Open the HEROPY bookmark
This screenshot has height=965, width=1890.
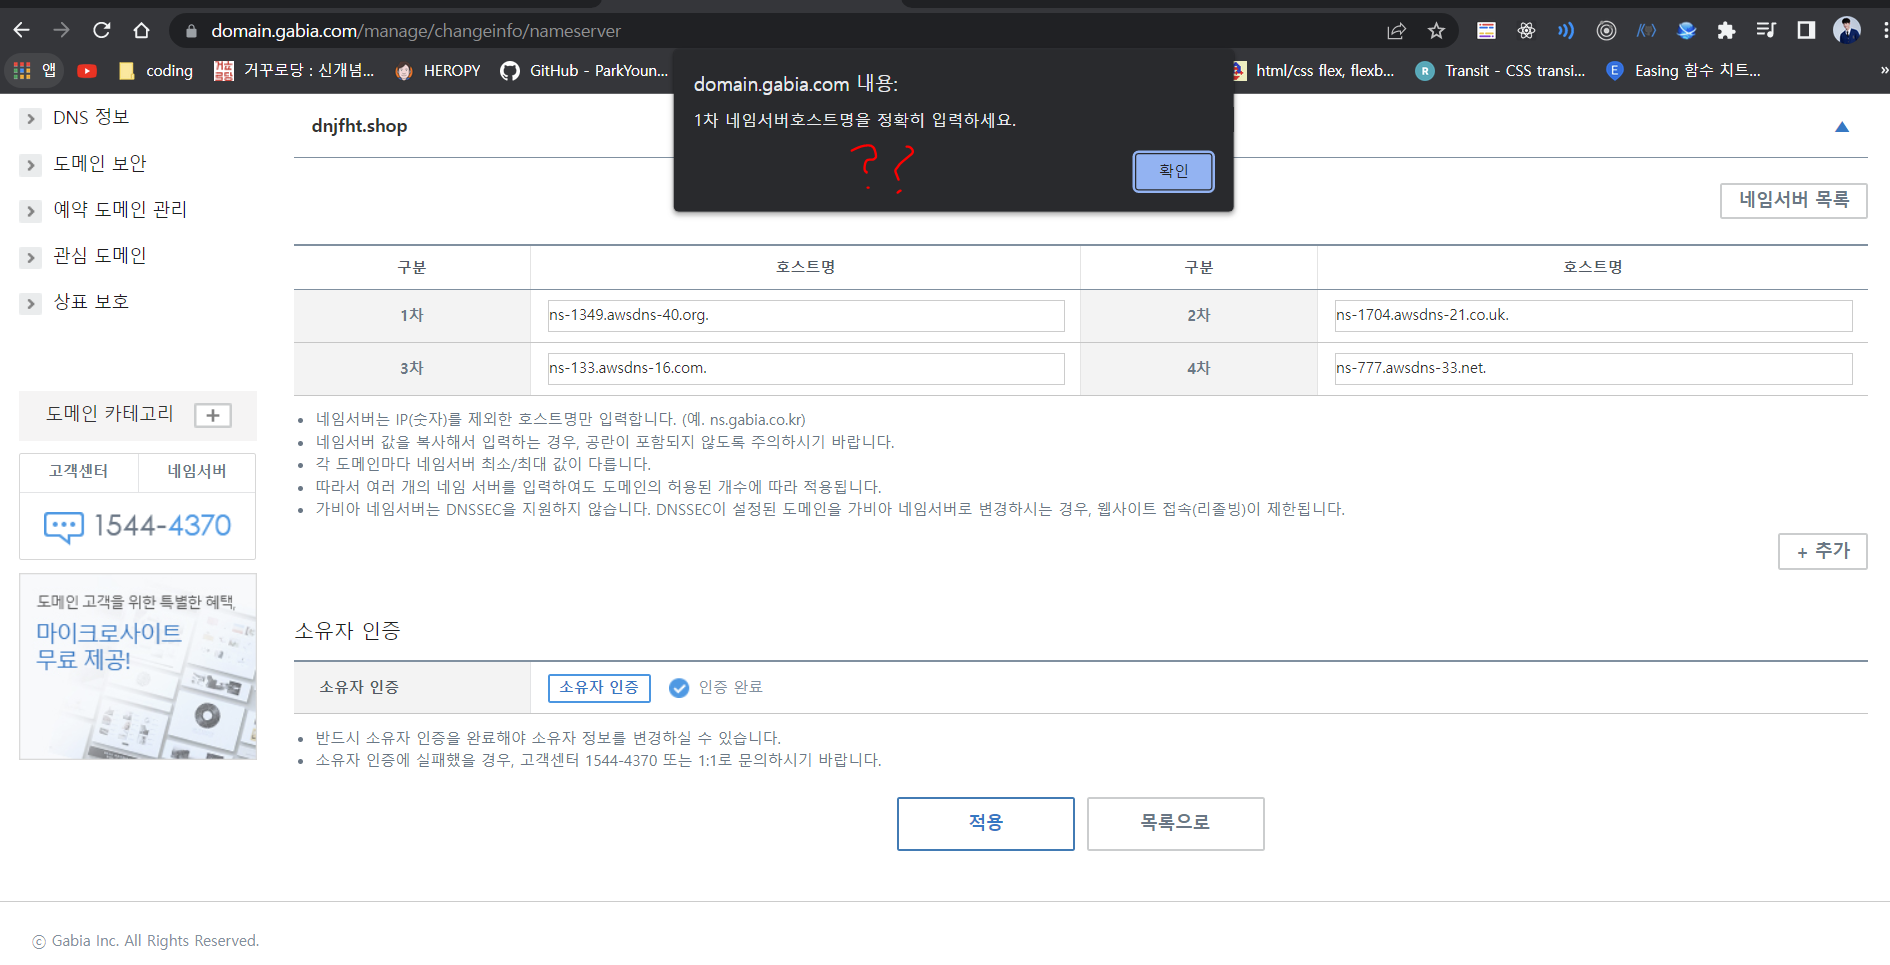438,71
